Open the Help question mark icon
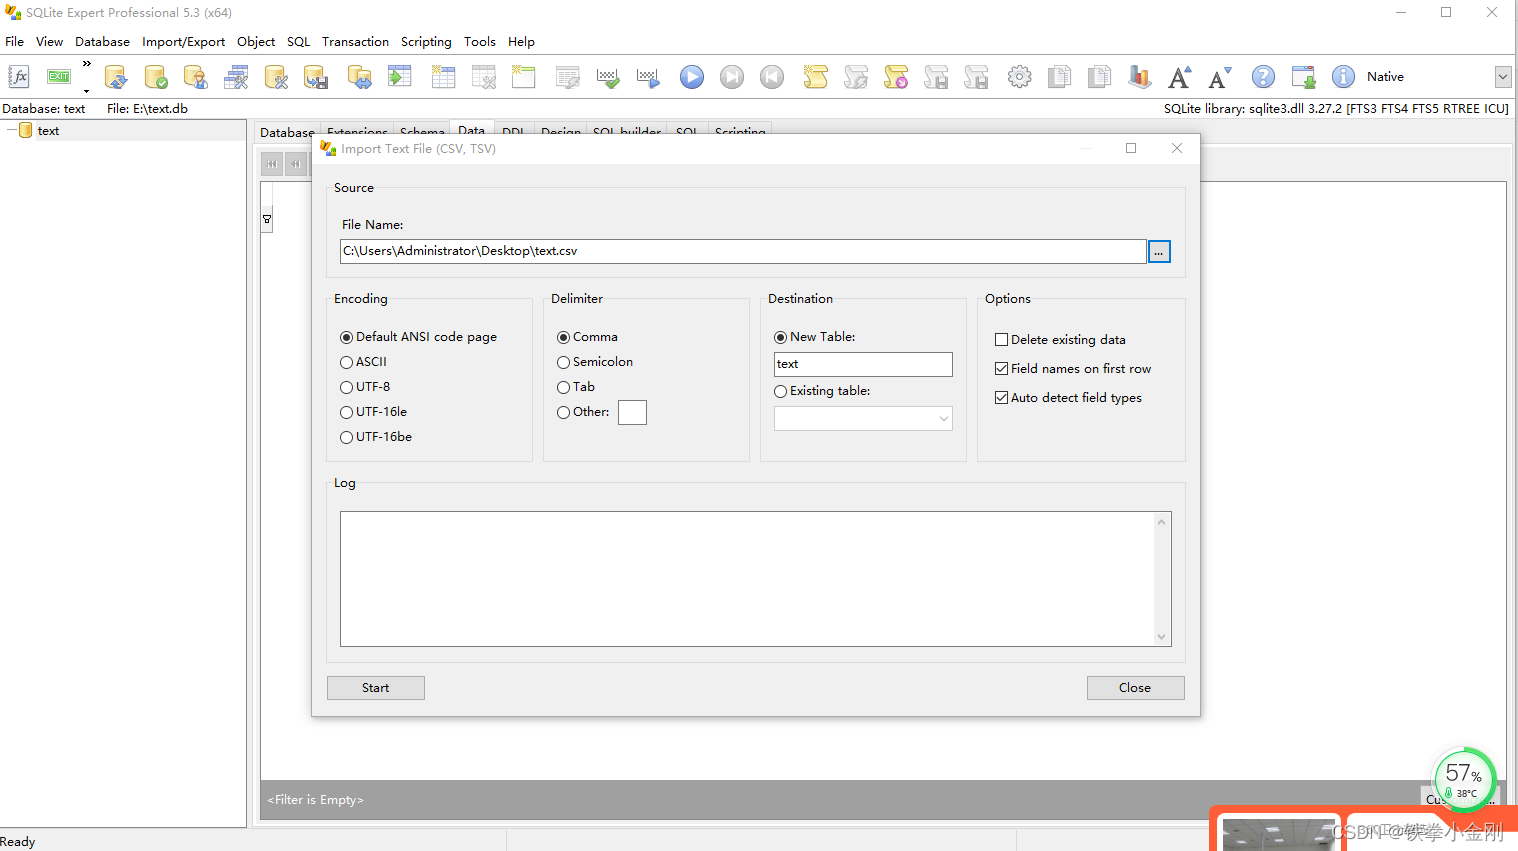 (x=1263, y=76)
